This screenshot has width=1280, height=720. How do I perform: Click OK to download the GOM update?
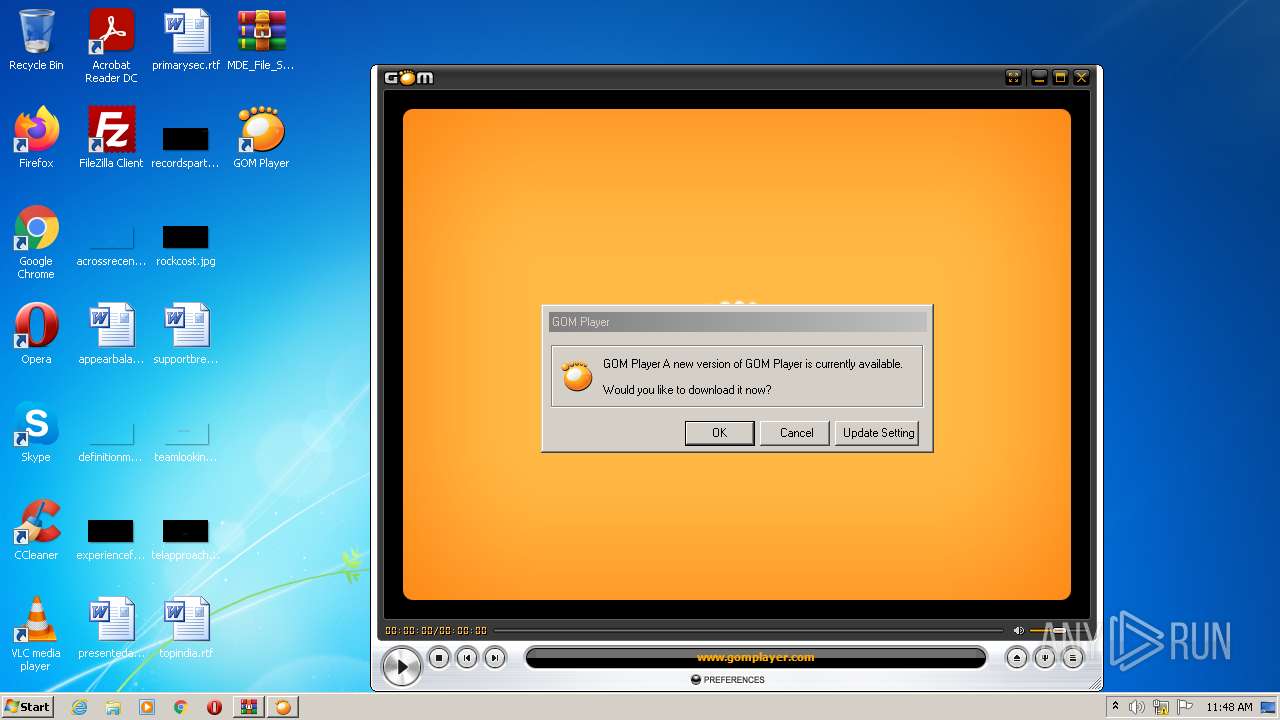tap(719, 433)
